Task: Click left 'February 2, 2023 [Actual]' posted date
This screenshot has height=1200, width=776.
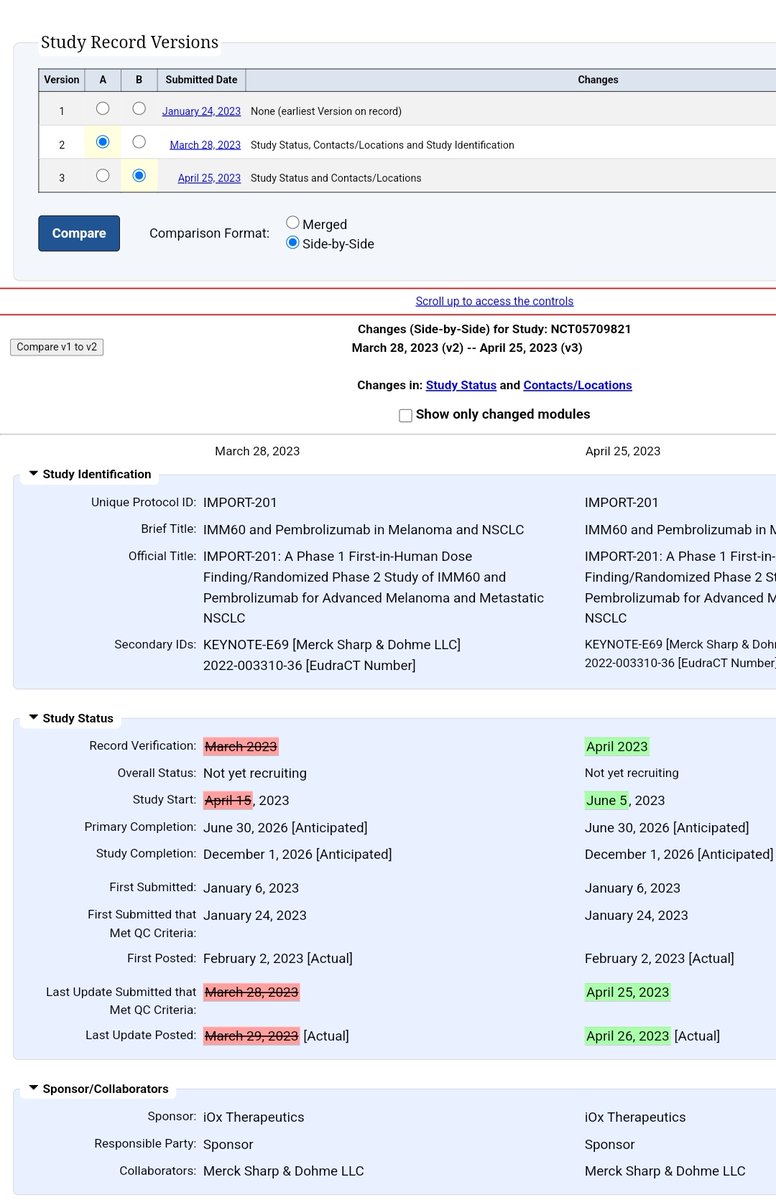Action: (x=278, y=958)
